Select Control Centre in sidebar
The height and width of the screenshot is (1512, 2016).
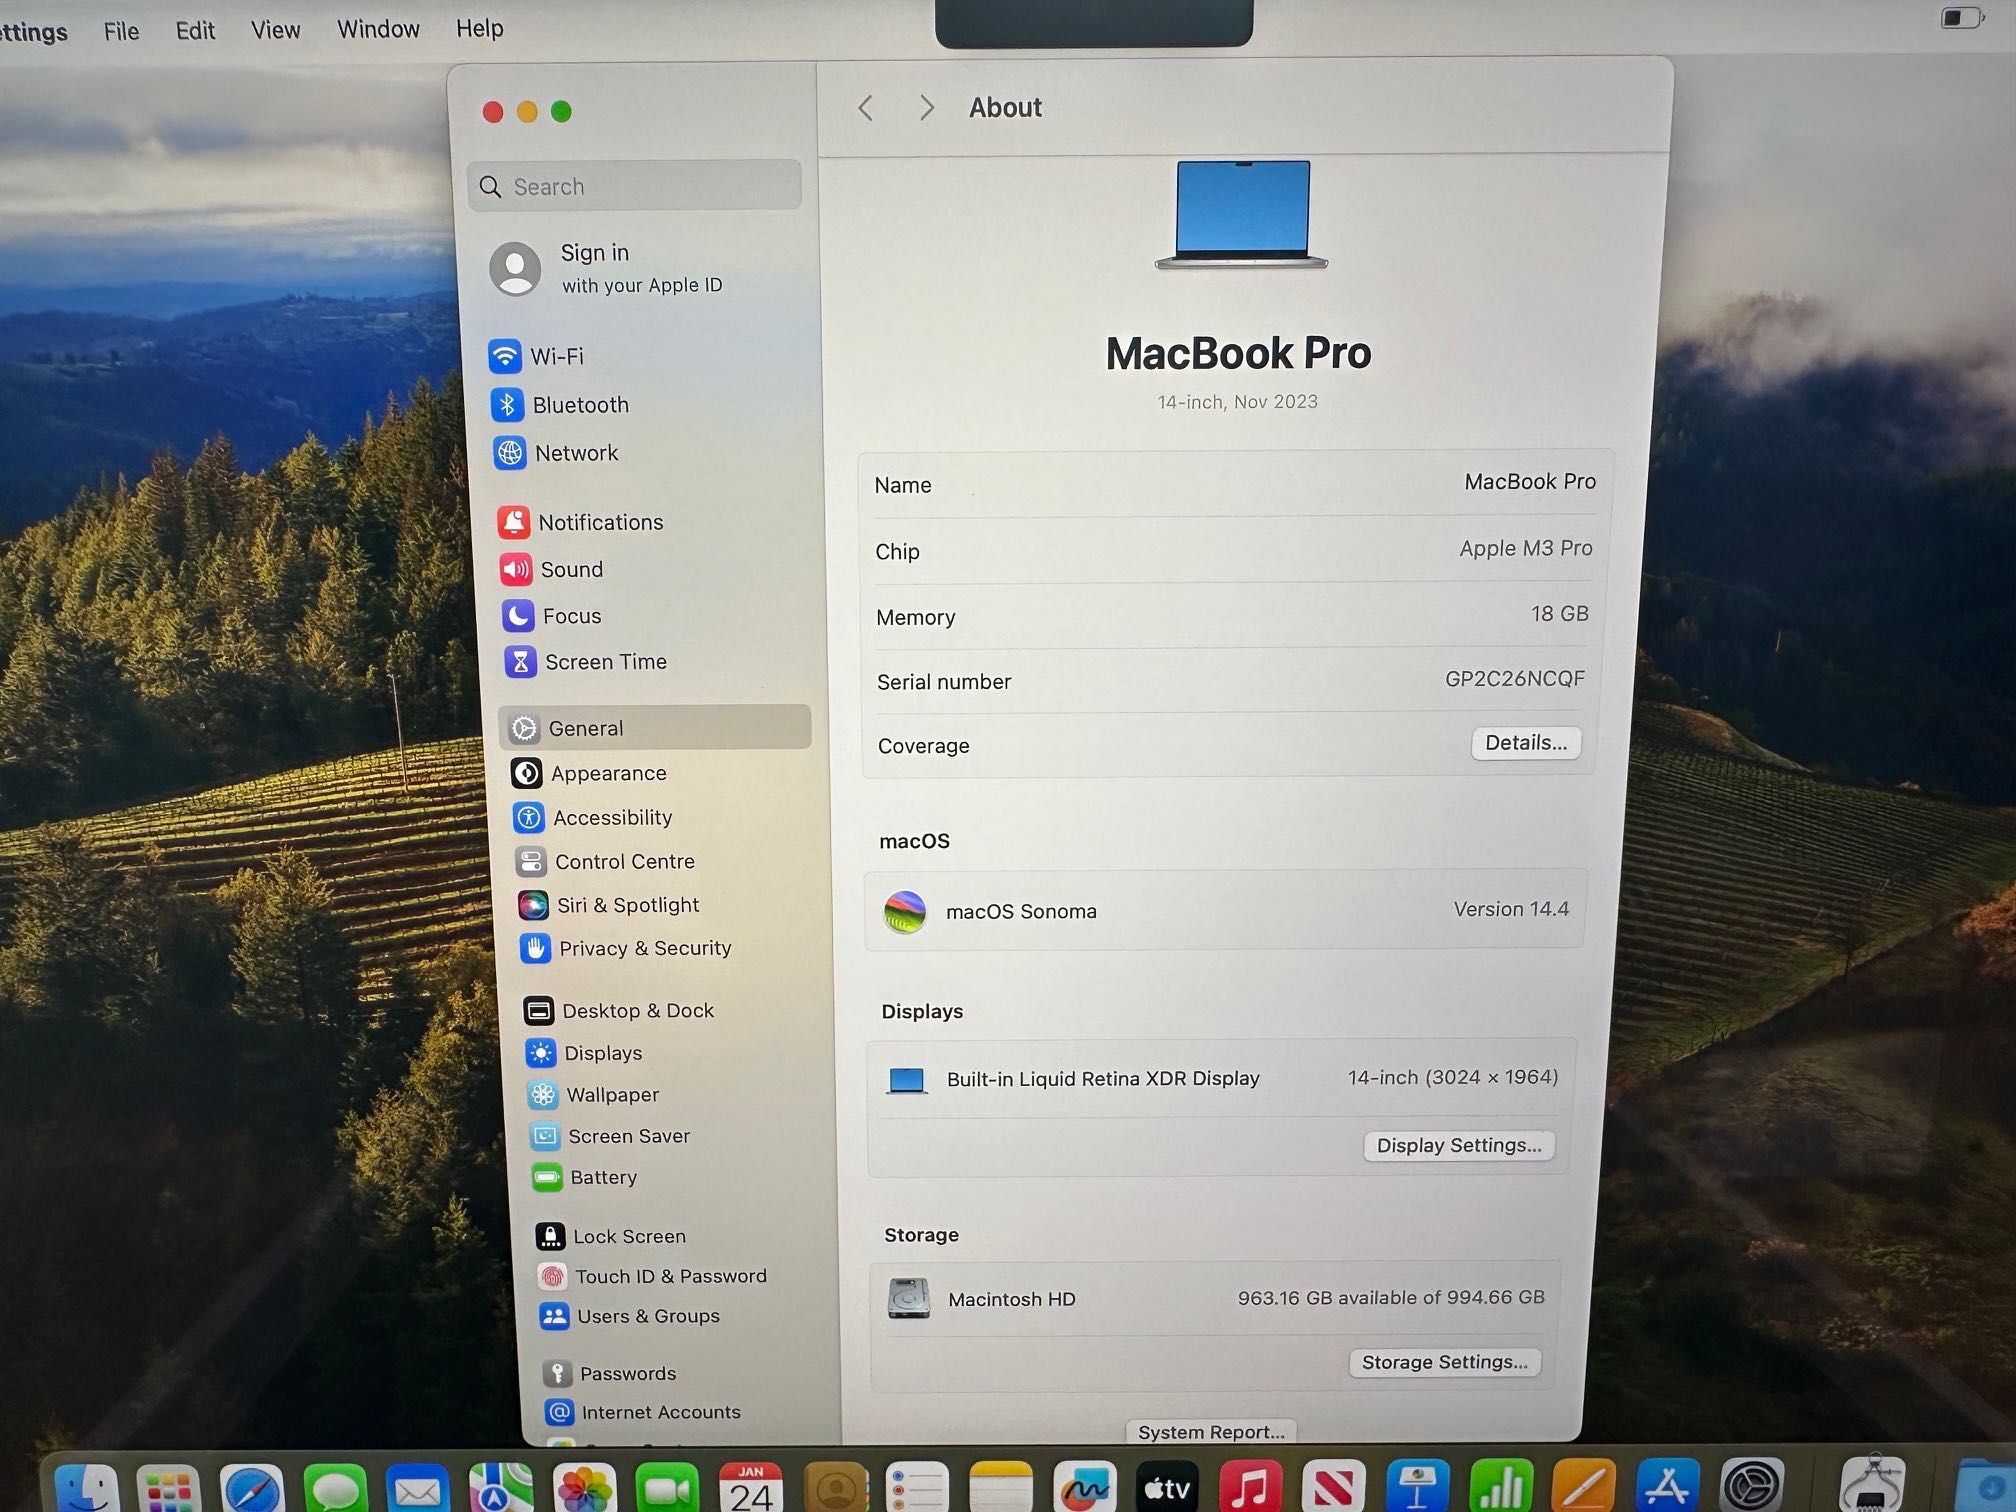(605, 861)
